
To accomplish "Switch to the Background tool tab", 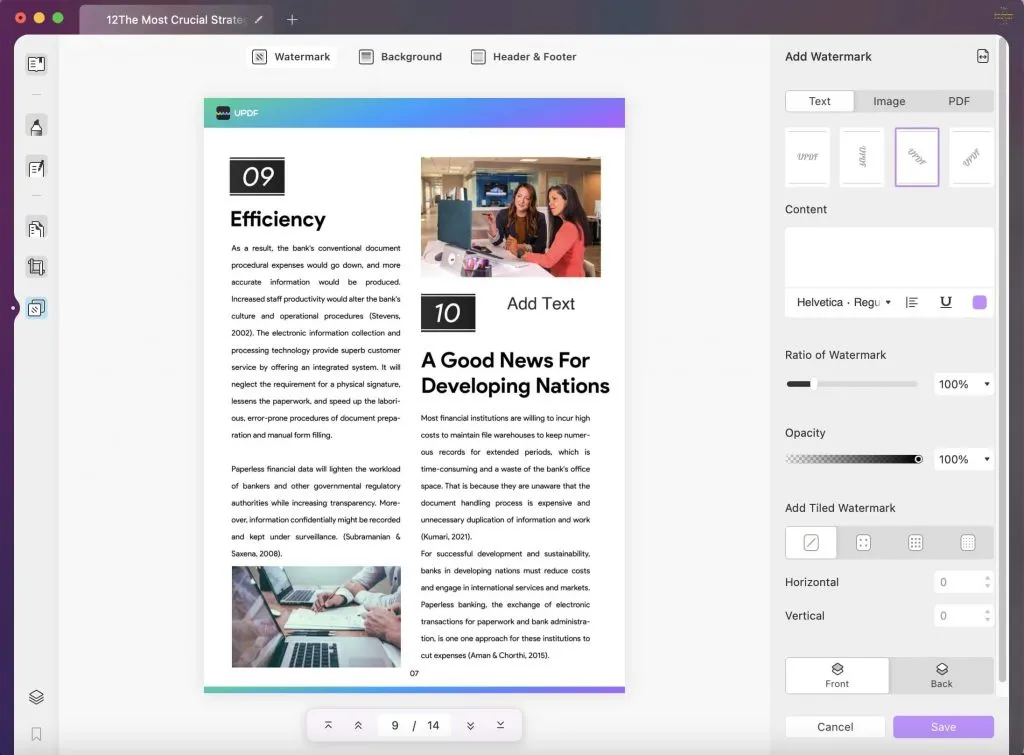I will [400, 57].
